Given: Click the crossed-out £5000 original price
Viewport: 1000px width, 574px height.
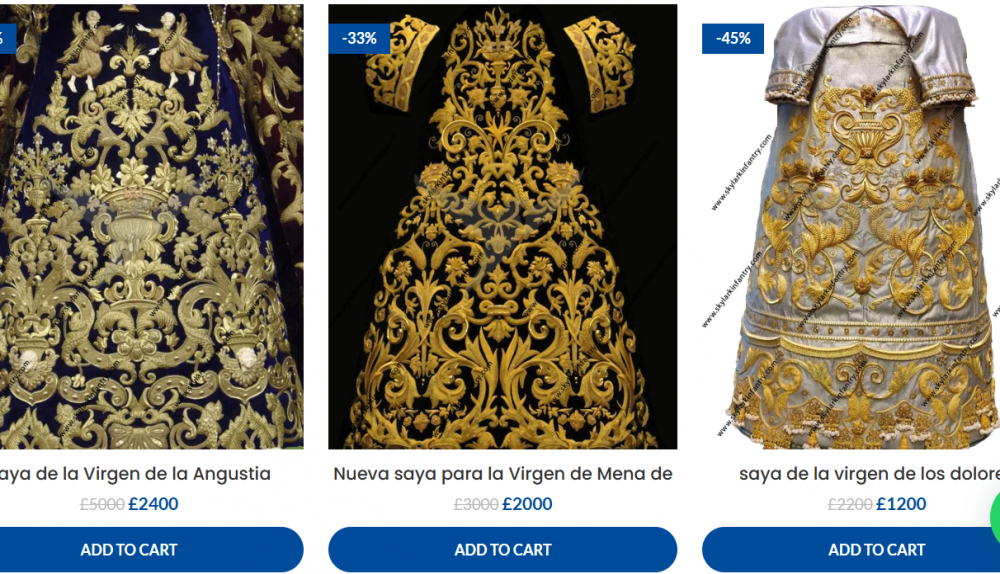Looking at the screenshot, I should click(102, 504).
